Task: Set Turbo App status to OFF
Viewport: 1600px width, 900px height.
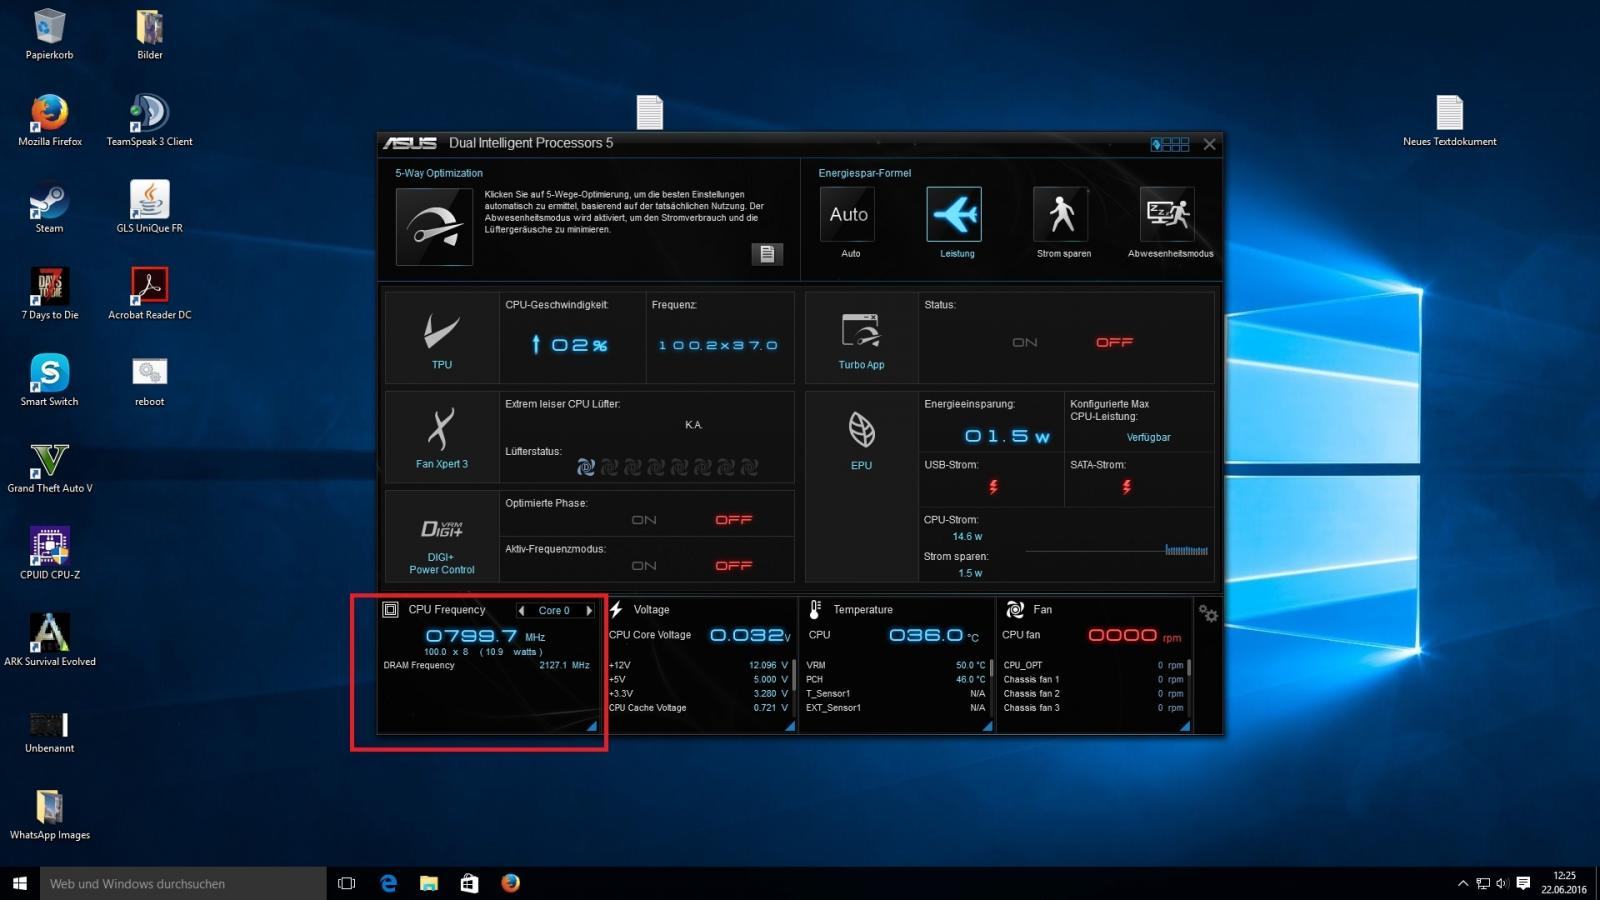Action: tap(1114, 342)
